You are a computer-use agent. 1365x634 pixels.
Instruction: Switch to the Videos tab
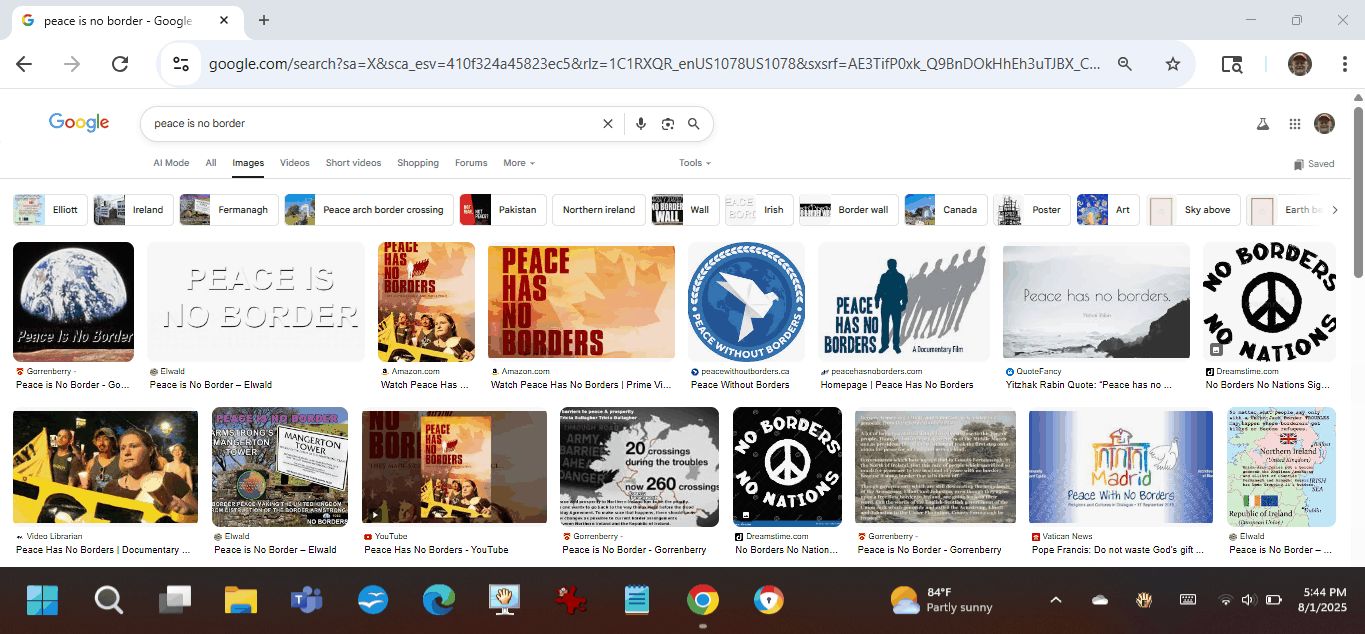(294, 163)
